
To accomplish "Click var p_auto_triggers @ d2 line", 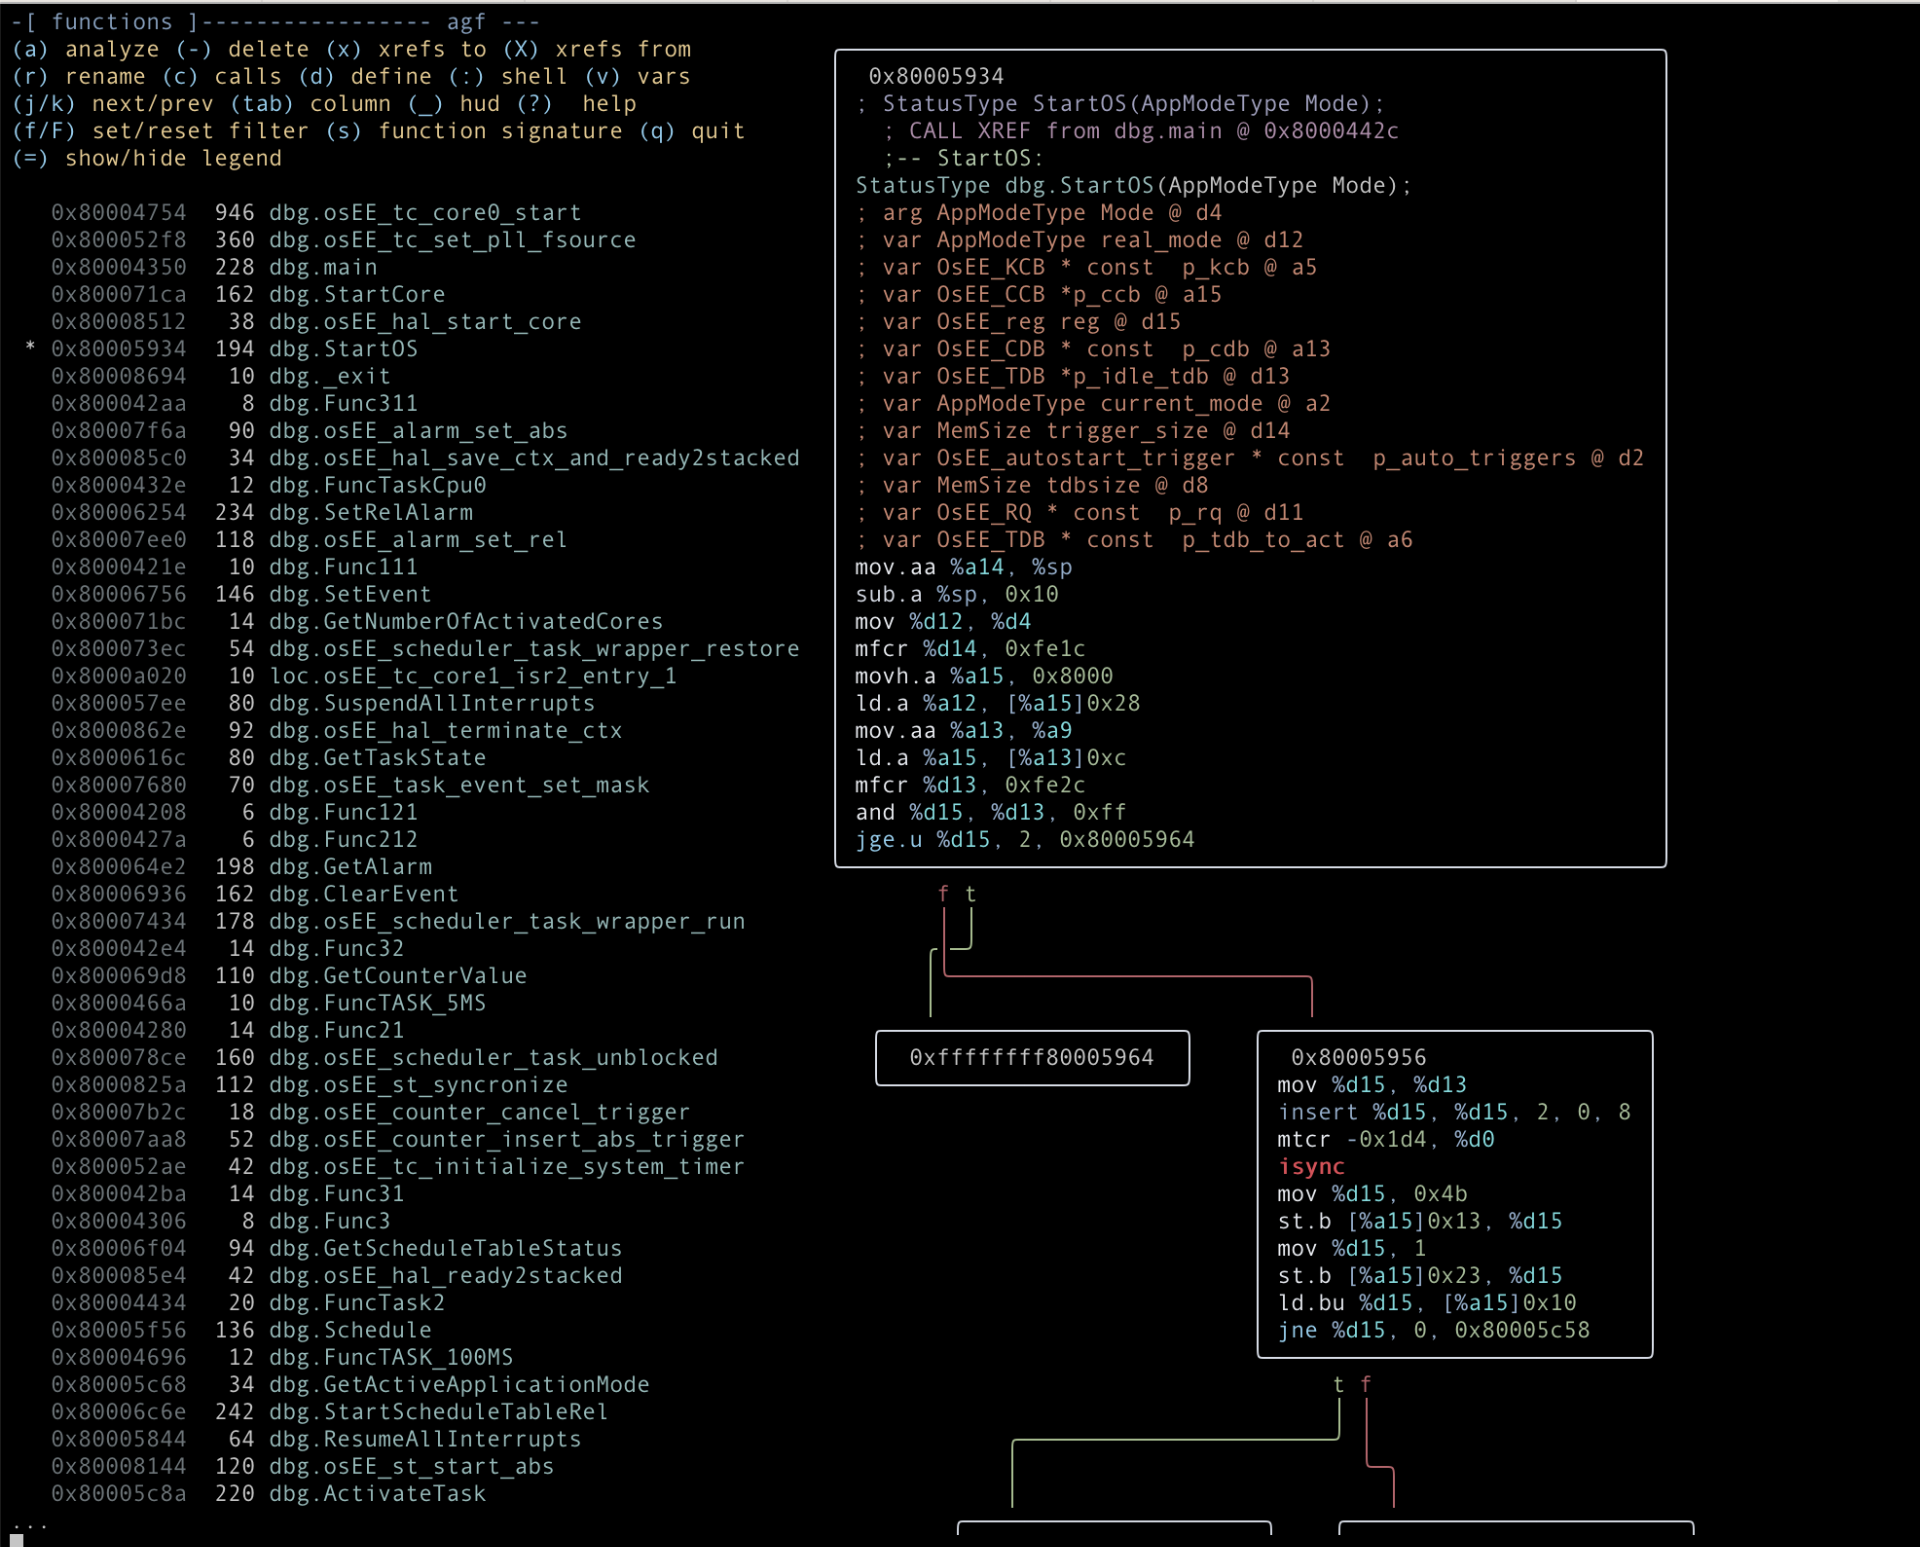I will pos(1249,458).
